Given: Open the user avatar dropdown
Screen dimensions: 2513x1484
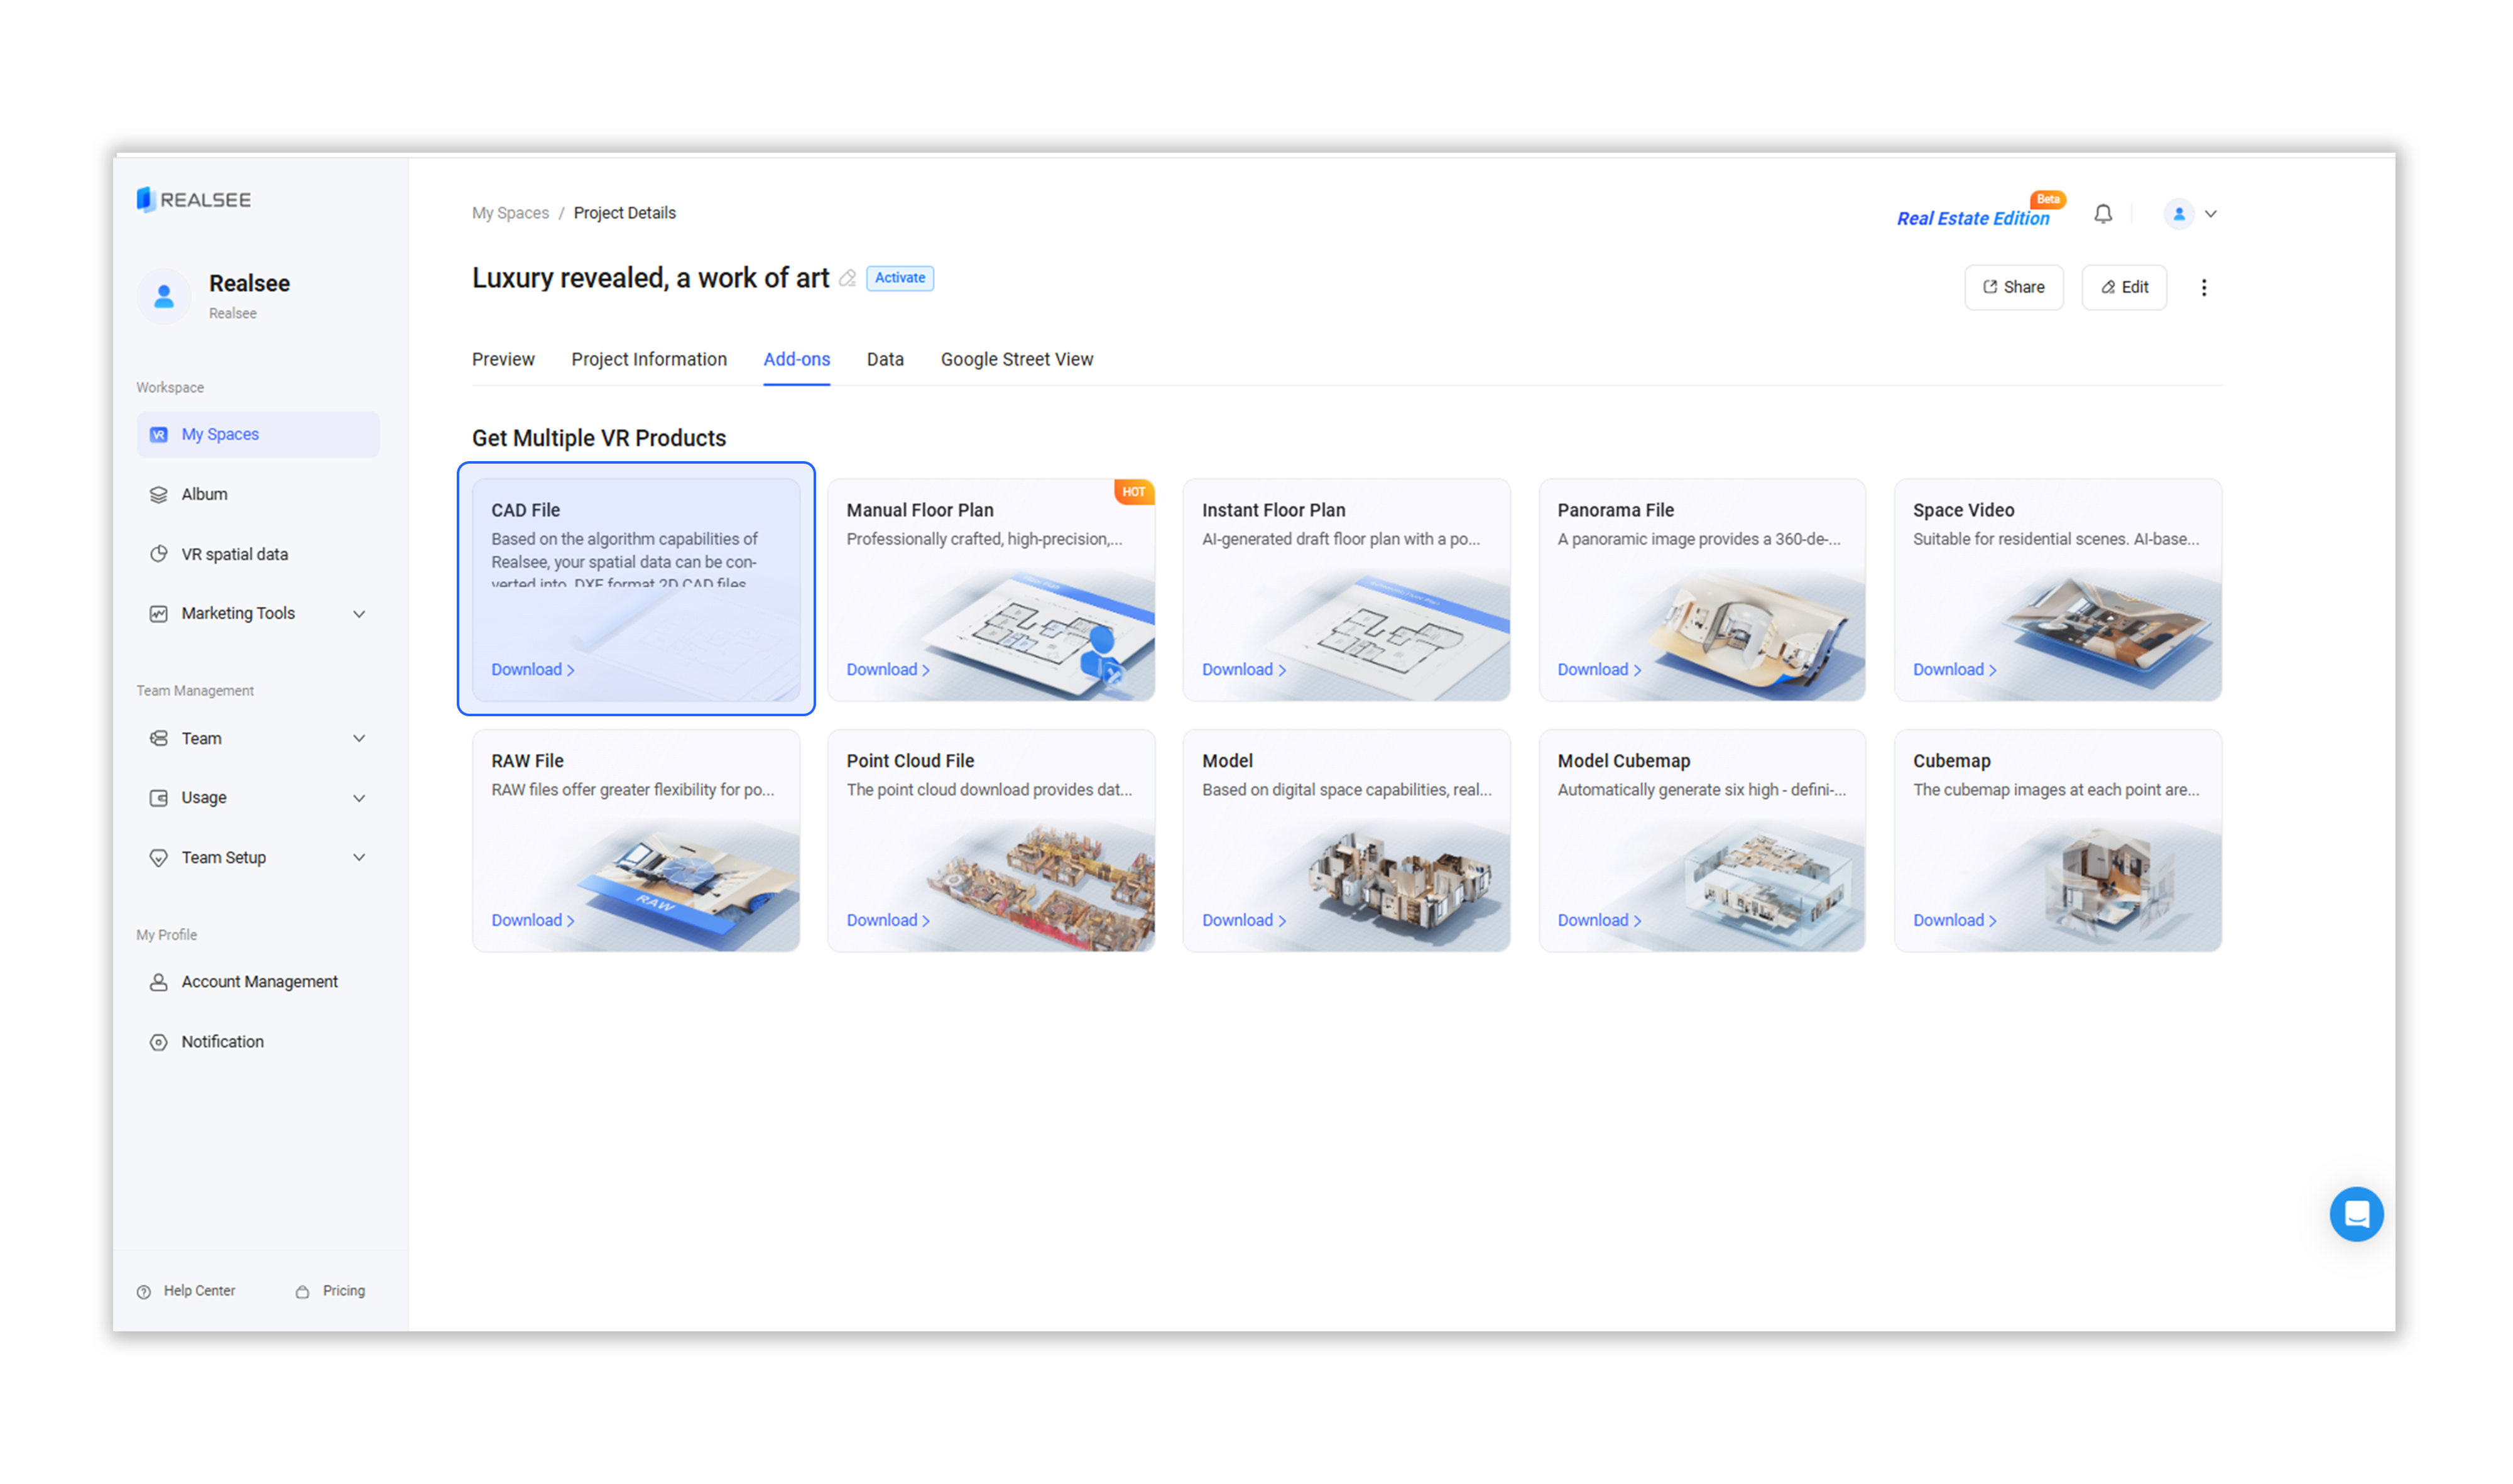Looking at the screenshot, I should coord(2190,214).
